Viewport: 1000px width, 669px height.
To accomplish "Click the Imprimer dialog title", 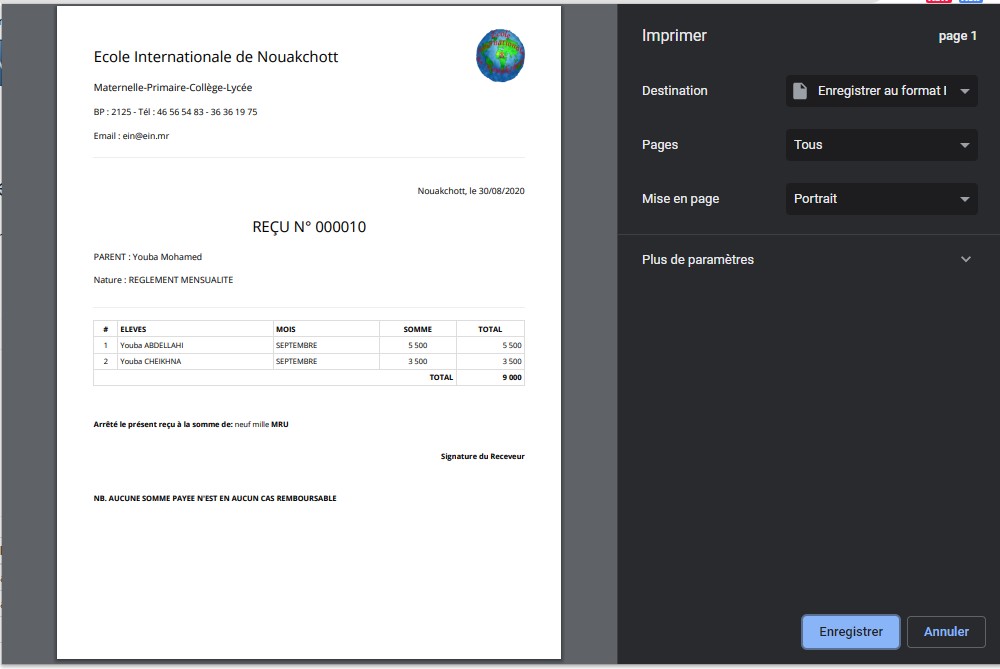I will coord(674,36).
